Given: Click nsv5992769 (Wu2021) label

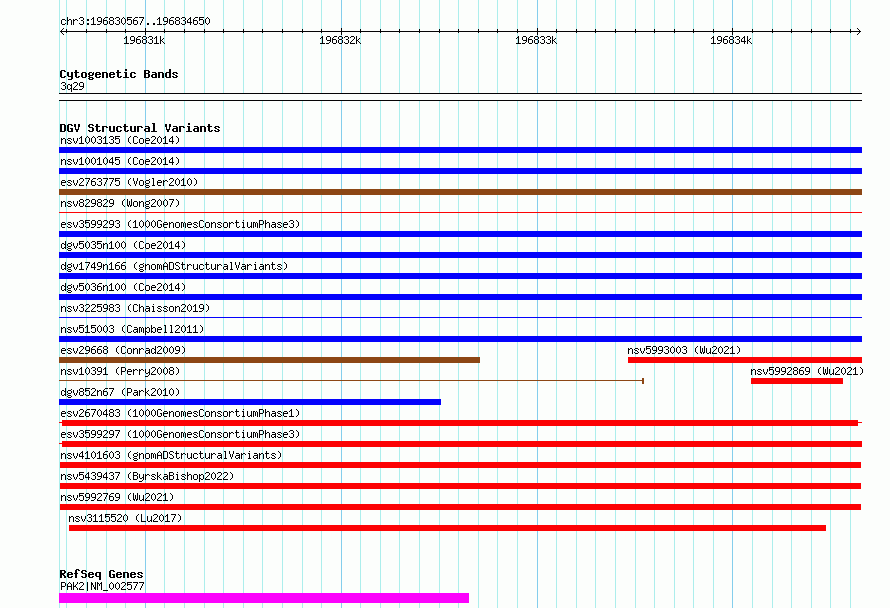Looking at the screenshot, I should [x=117, y=497].
